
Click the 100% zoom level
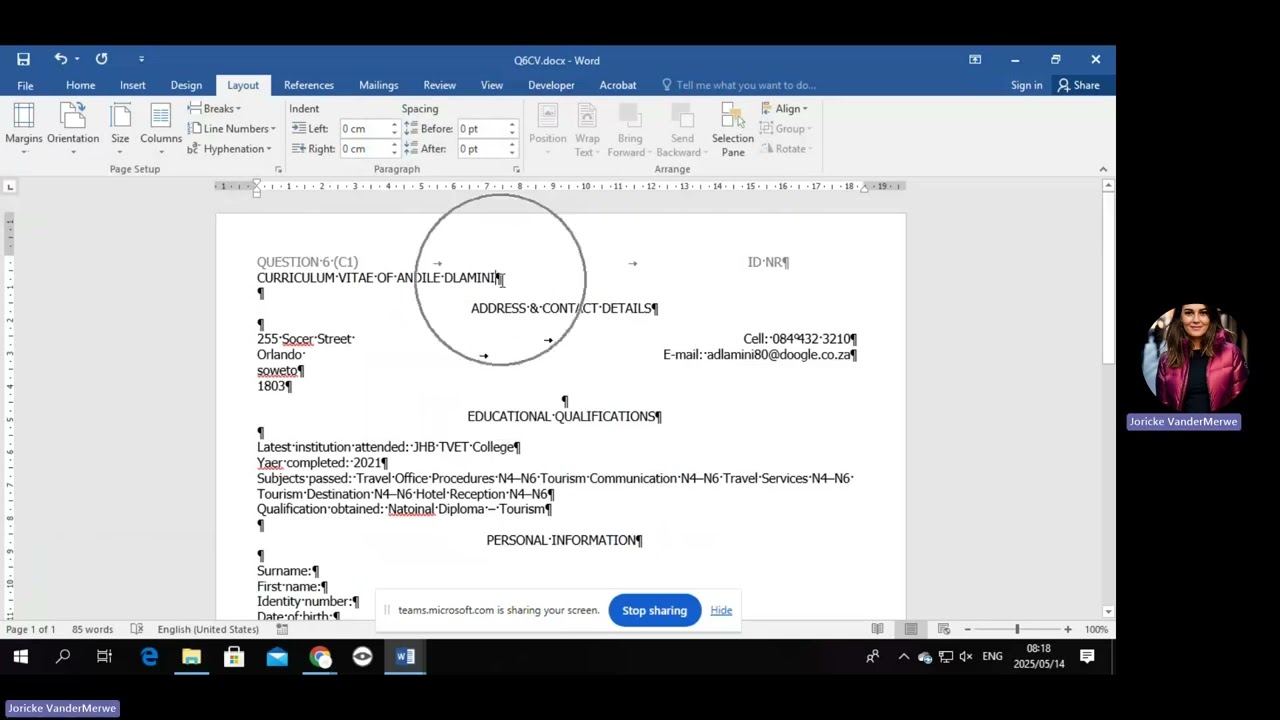point(1096,629)
